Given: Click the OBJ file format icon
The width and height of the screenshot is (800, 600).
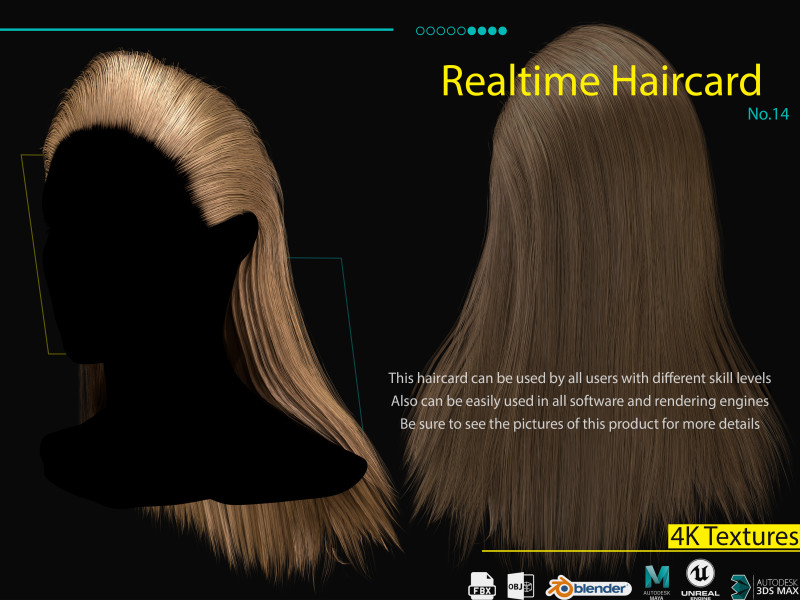Looking at the screenshot, I should pos(520,585).
